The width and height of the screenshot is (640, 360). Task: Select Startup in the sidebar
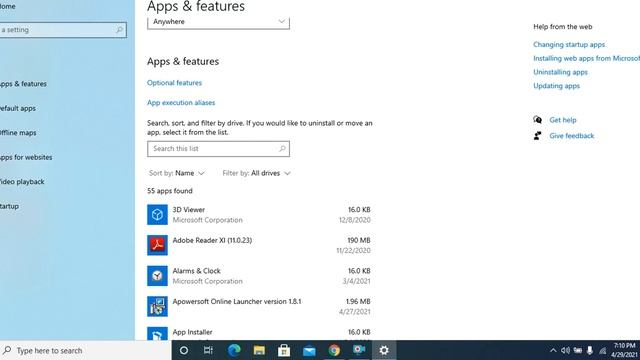[x=9, y=206]
